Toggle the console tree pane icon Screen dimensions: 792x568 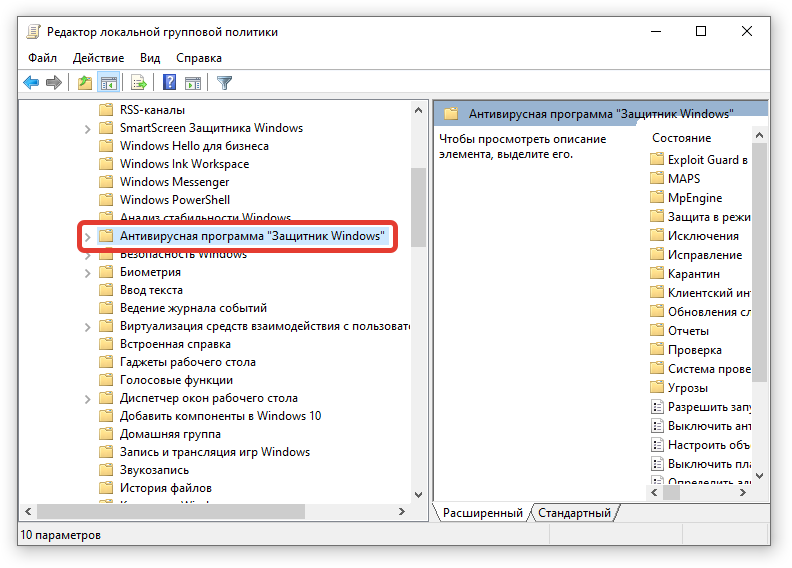coord(109,82)
